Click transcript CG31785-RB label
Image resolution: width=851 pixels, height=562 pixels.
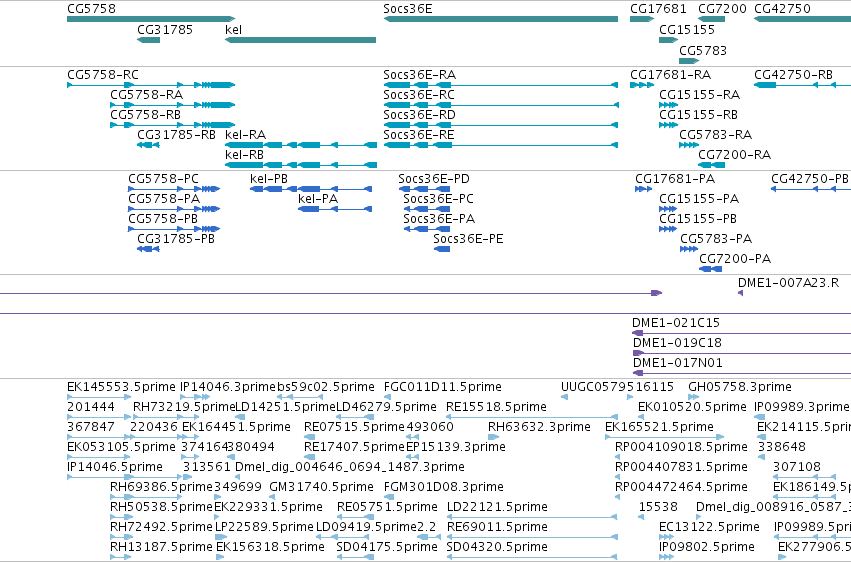(x=176, y=135)
